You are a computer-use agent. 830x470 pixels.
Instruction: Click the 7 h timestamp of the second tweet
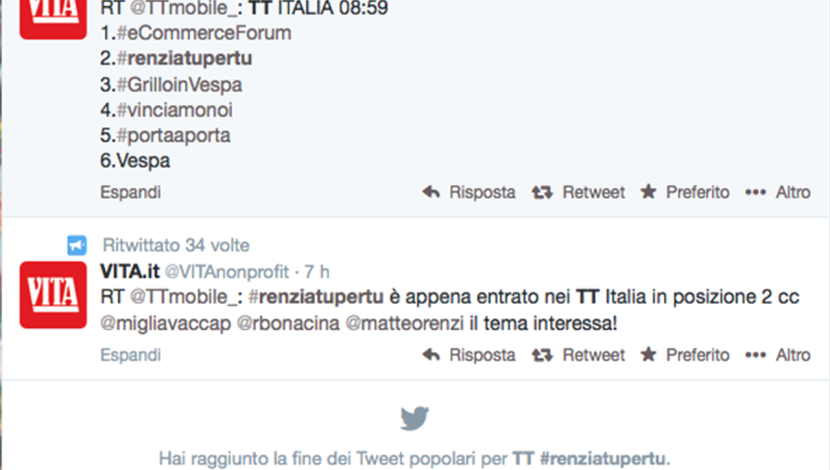coord(317,272)
